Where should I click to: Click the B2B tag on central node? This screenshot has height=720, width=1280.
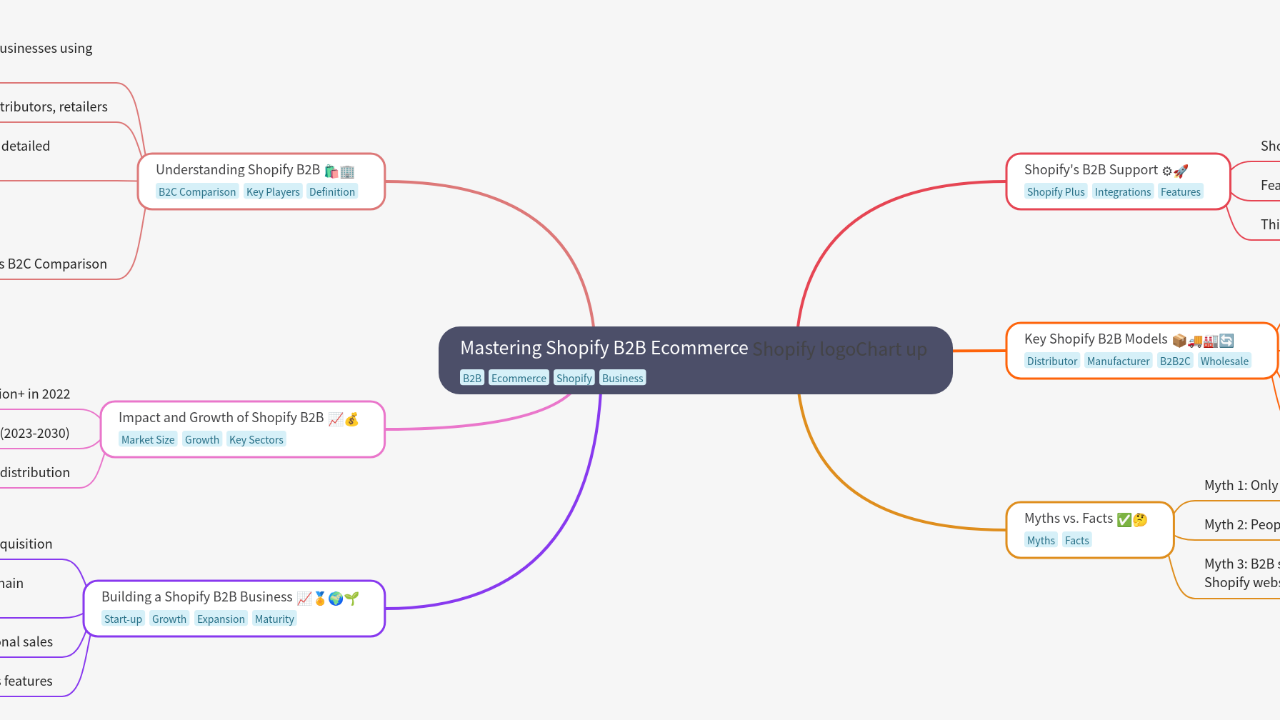[x=472, y=378]
